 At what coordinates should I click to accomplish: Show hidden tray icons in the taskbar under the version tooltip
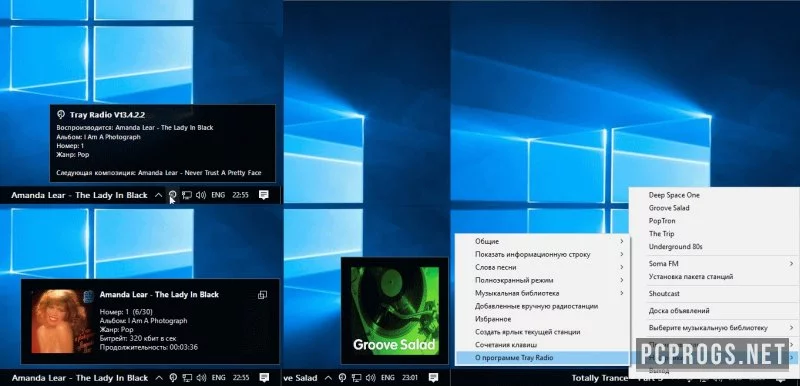point(159,195)
